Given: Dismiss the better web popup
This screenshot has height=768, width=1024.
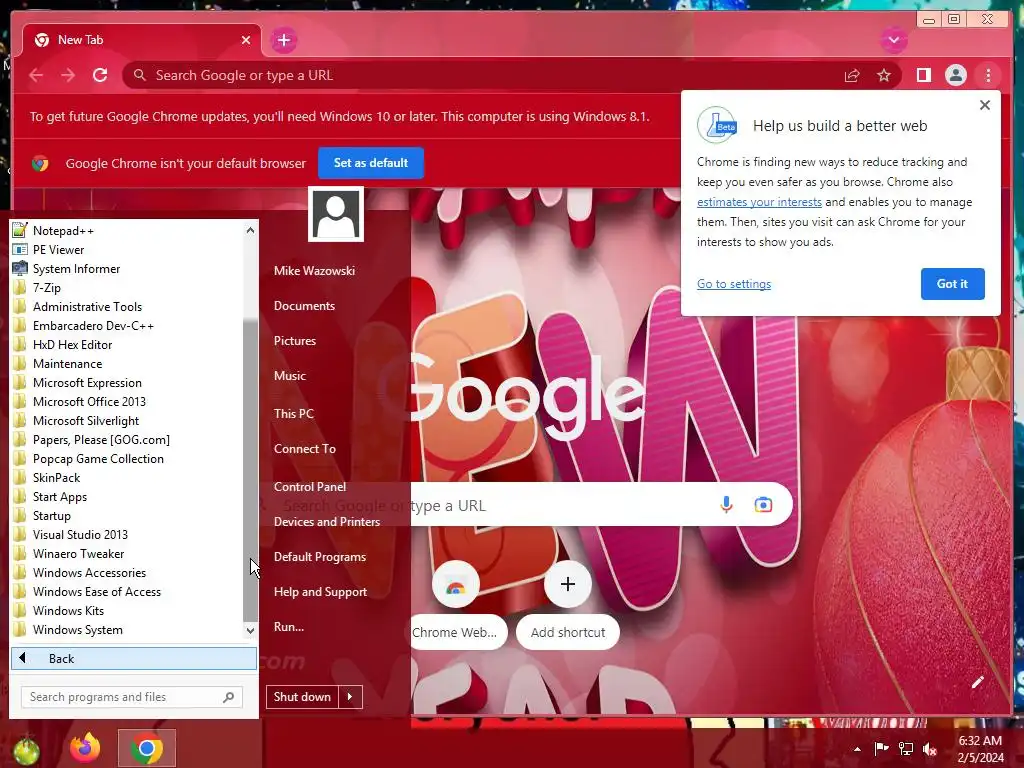Looking at the screenshot, I should coord(985,105).
